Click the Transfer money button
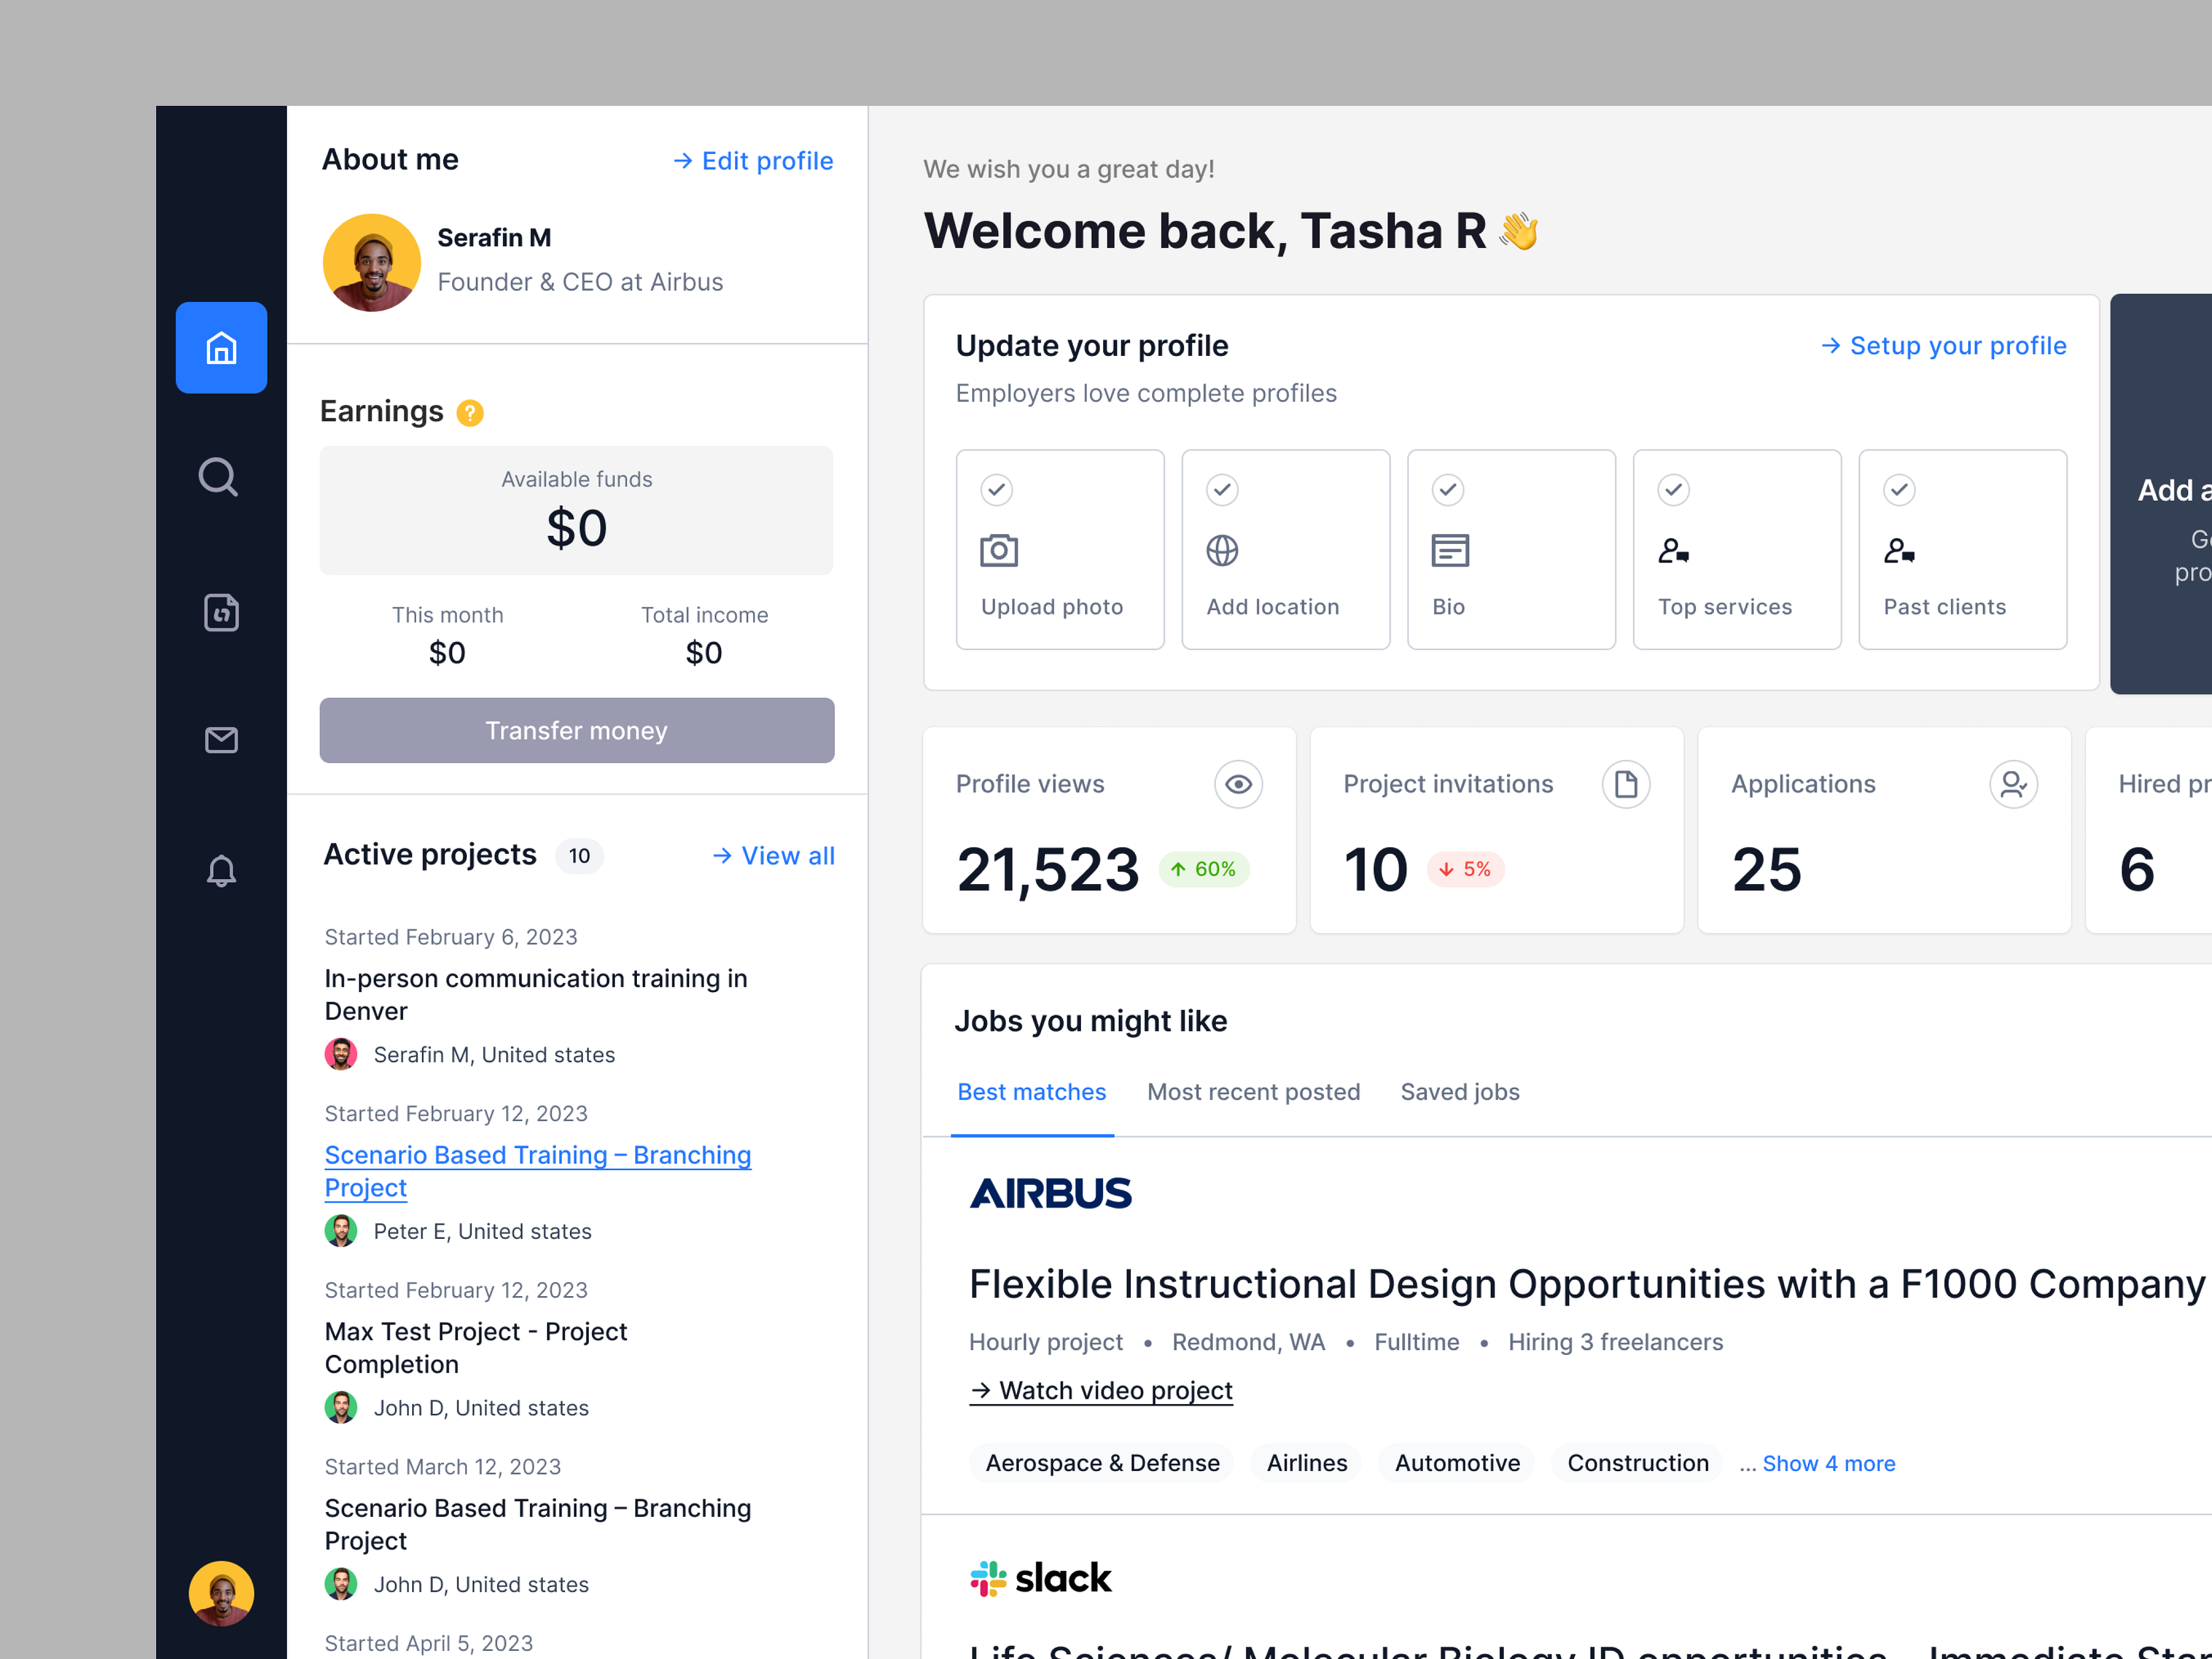 coord(576,730)
